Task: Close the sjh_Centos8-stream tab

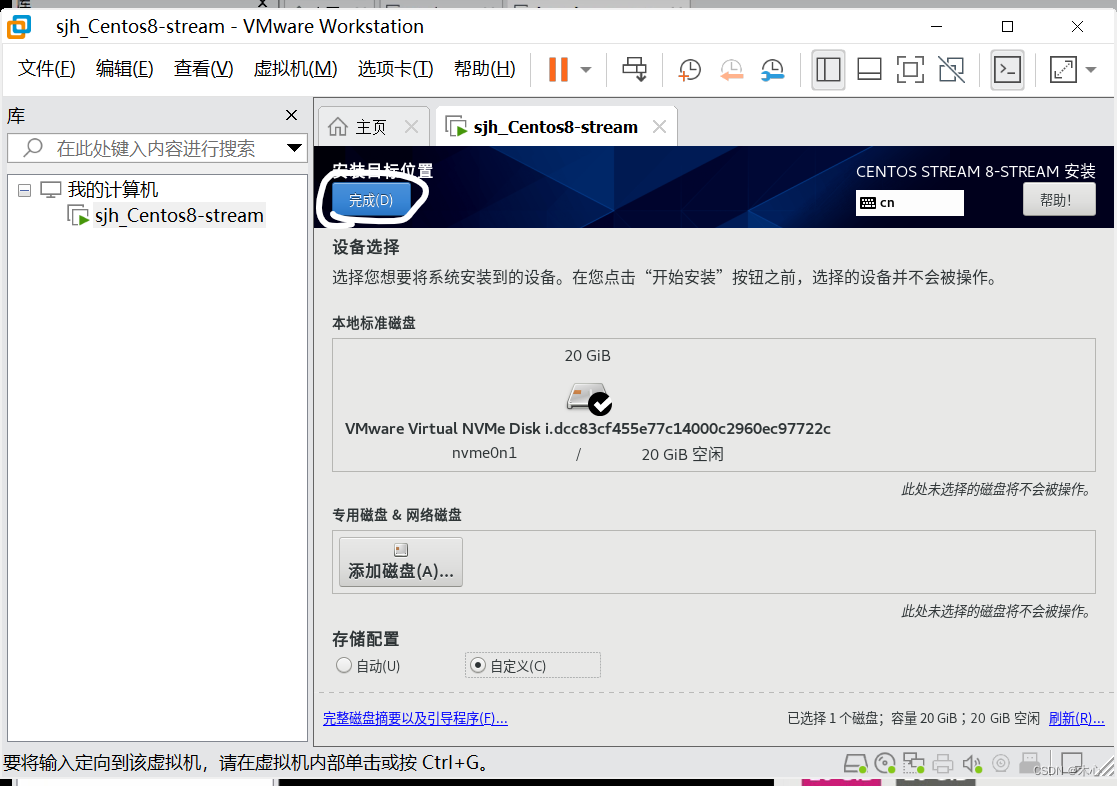Action: click(x=660, y=126)
